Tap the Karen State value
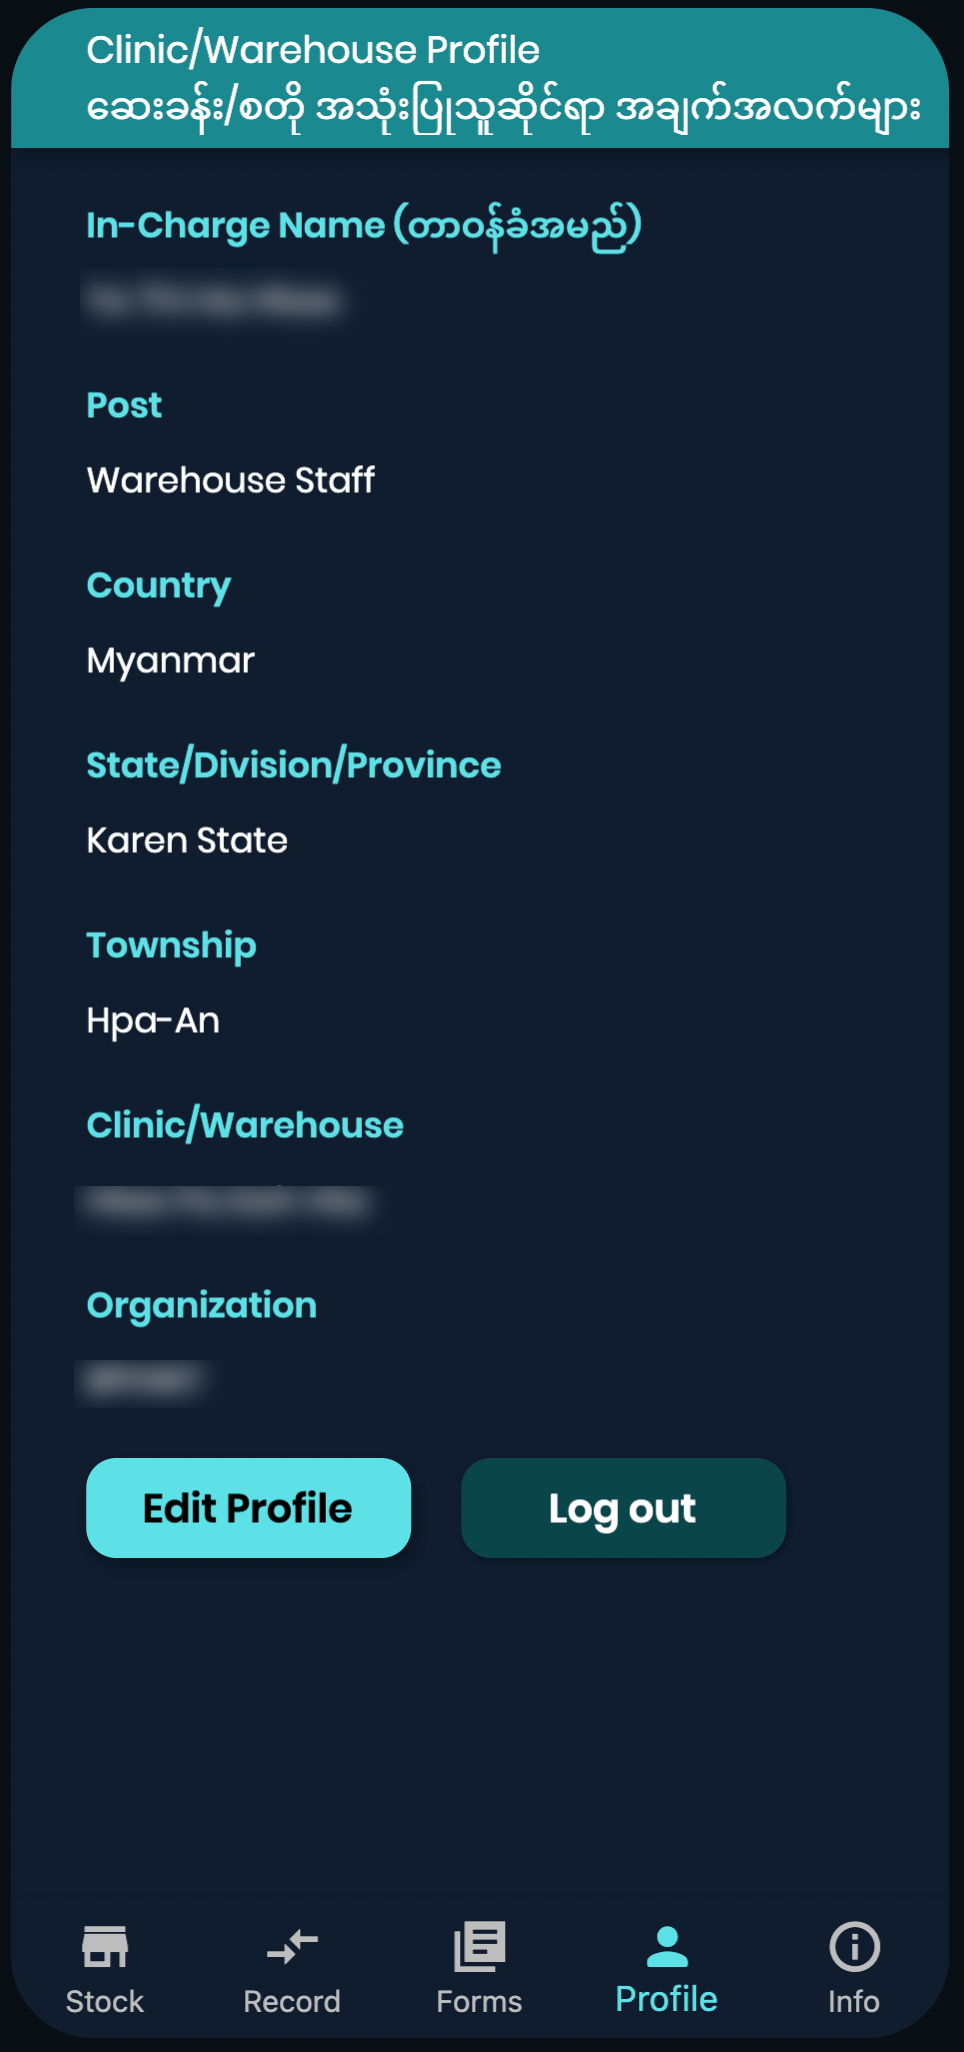The image size is (964, 2052). pos(187,840)
